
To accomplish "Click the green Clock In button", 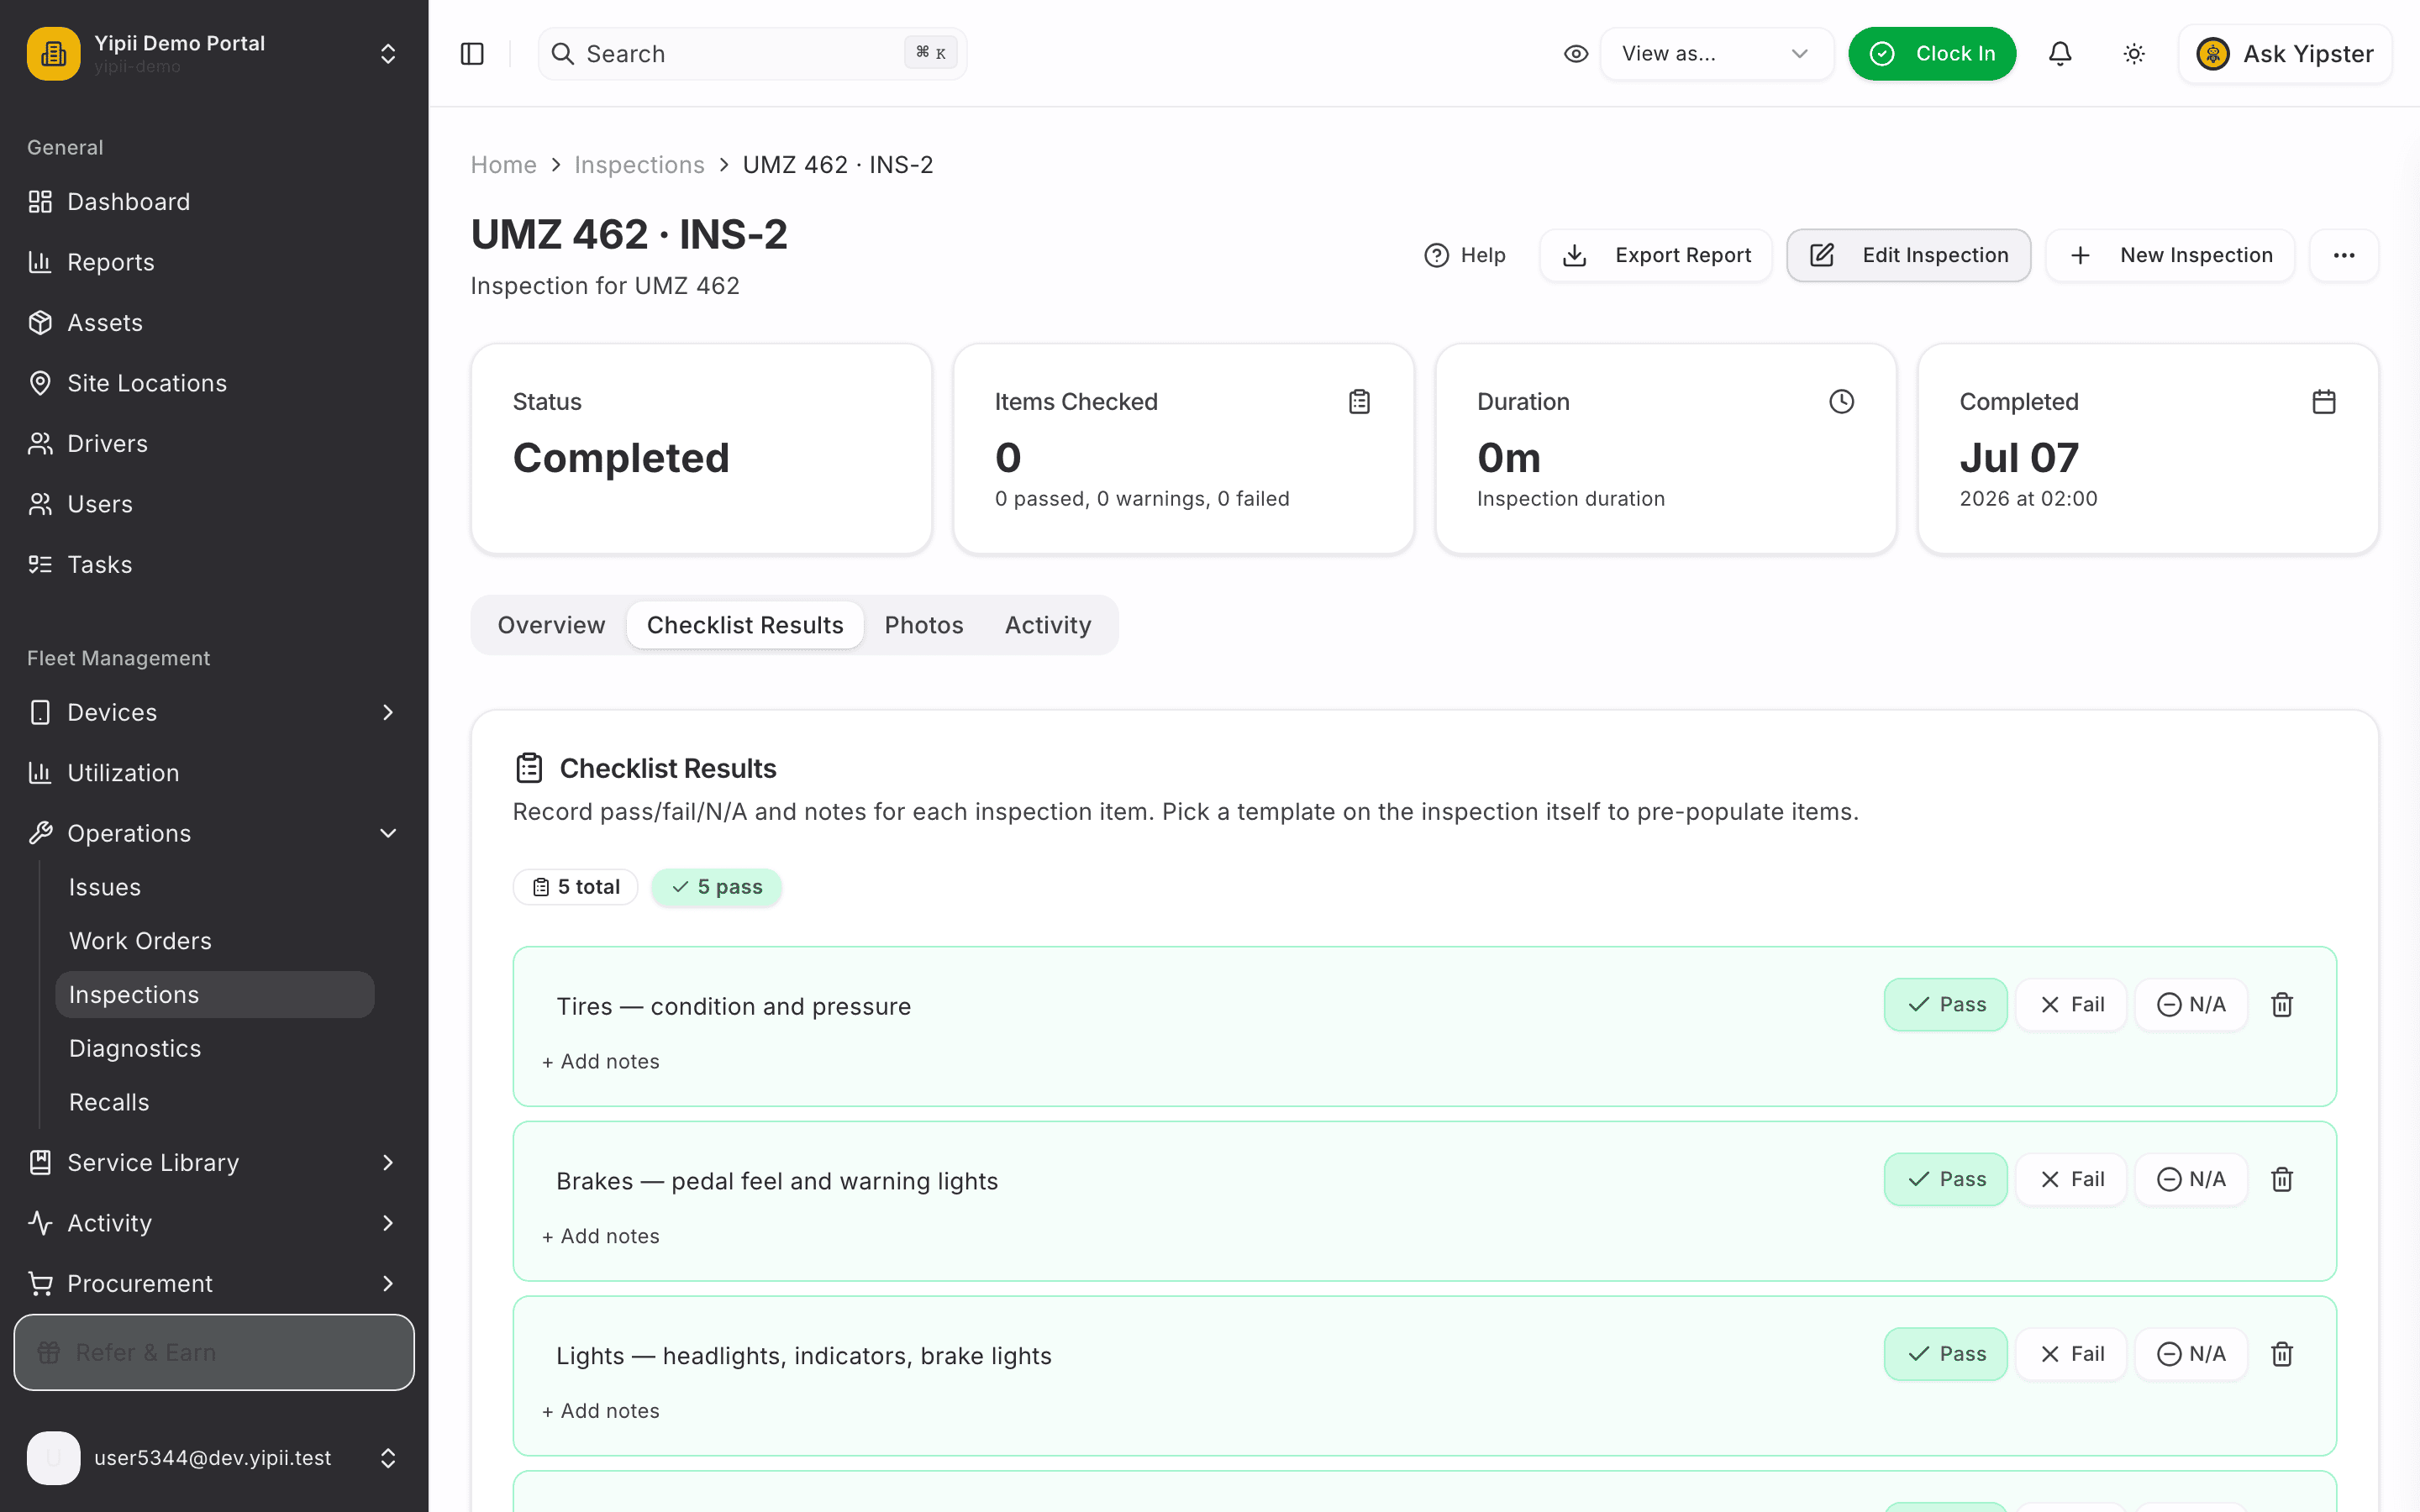I will (x=1932, y=54).
